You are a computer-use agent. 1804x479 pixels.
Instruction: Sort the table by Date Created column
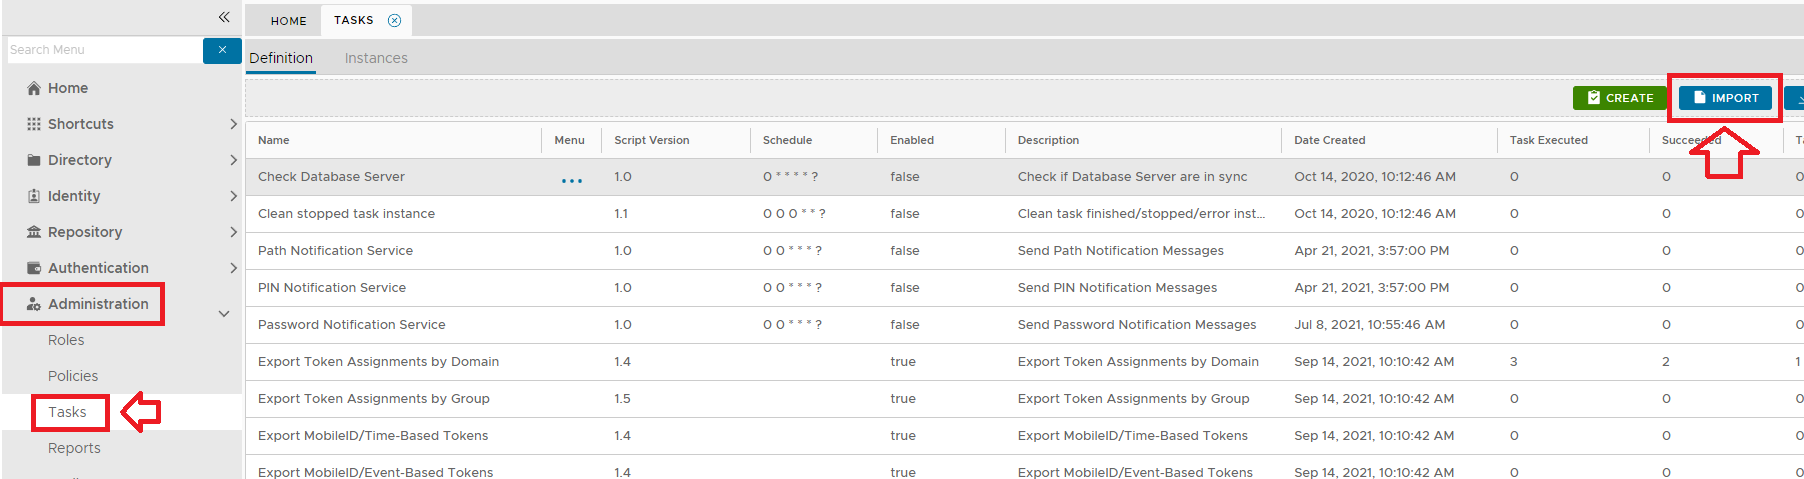tap(1329, 140)
